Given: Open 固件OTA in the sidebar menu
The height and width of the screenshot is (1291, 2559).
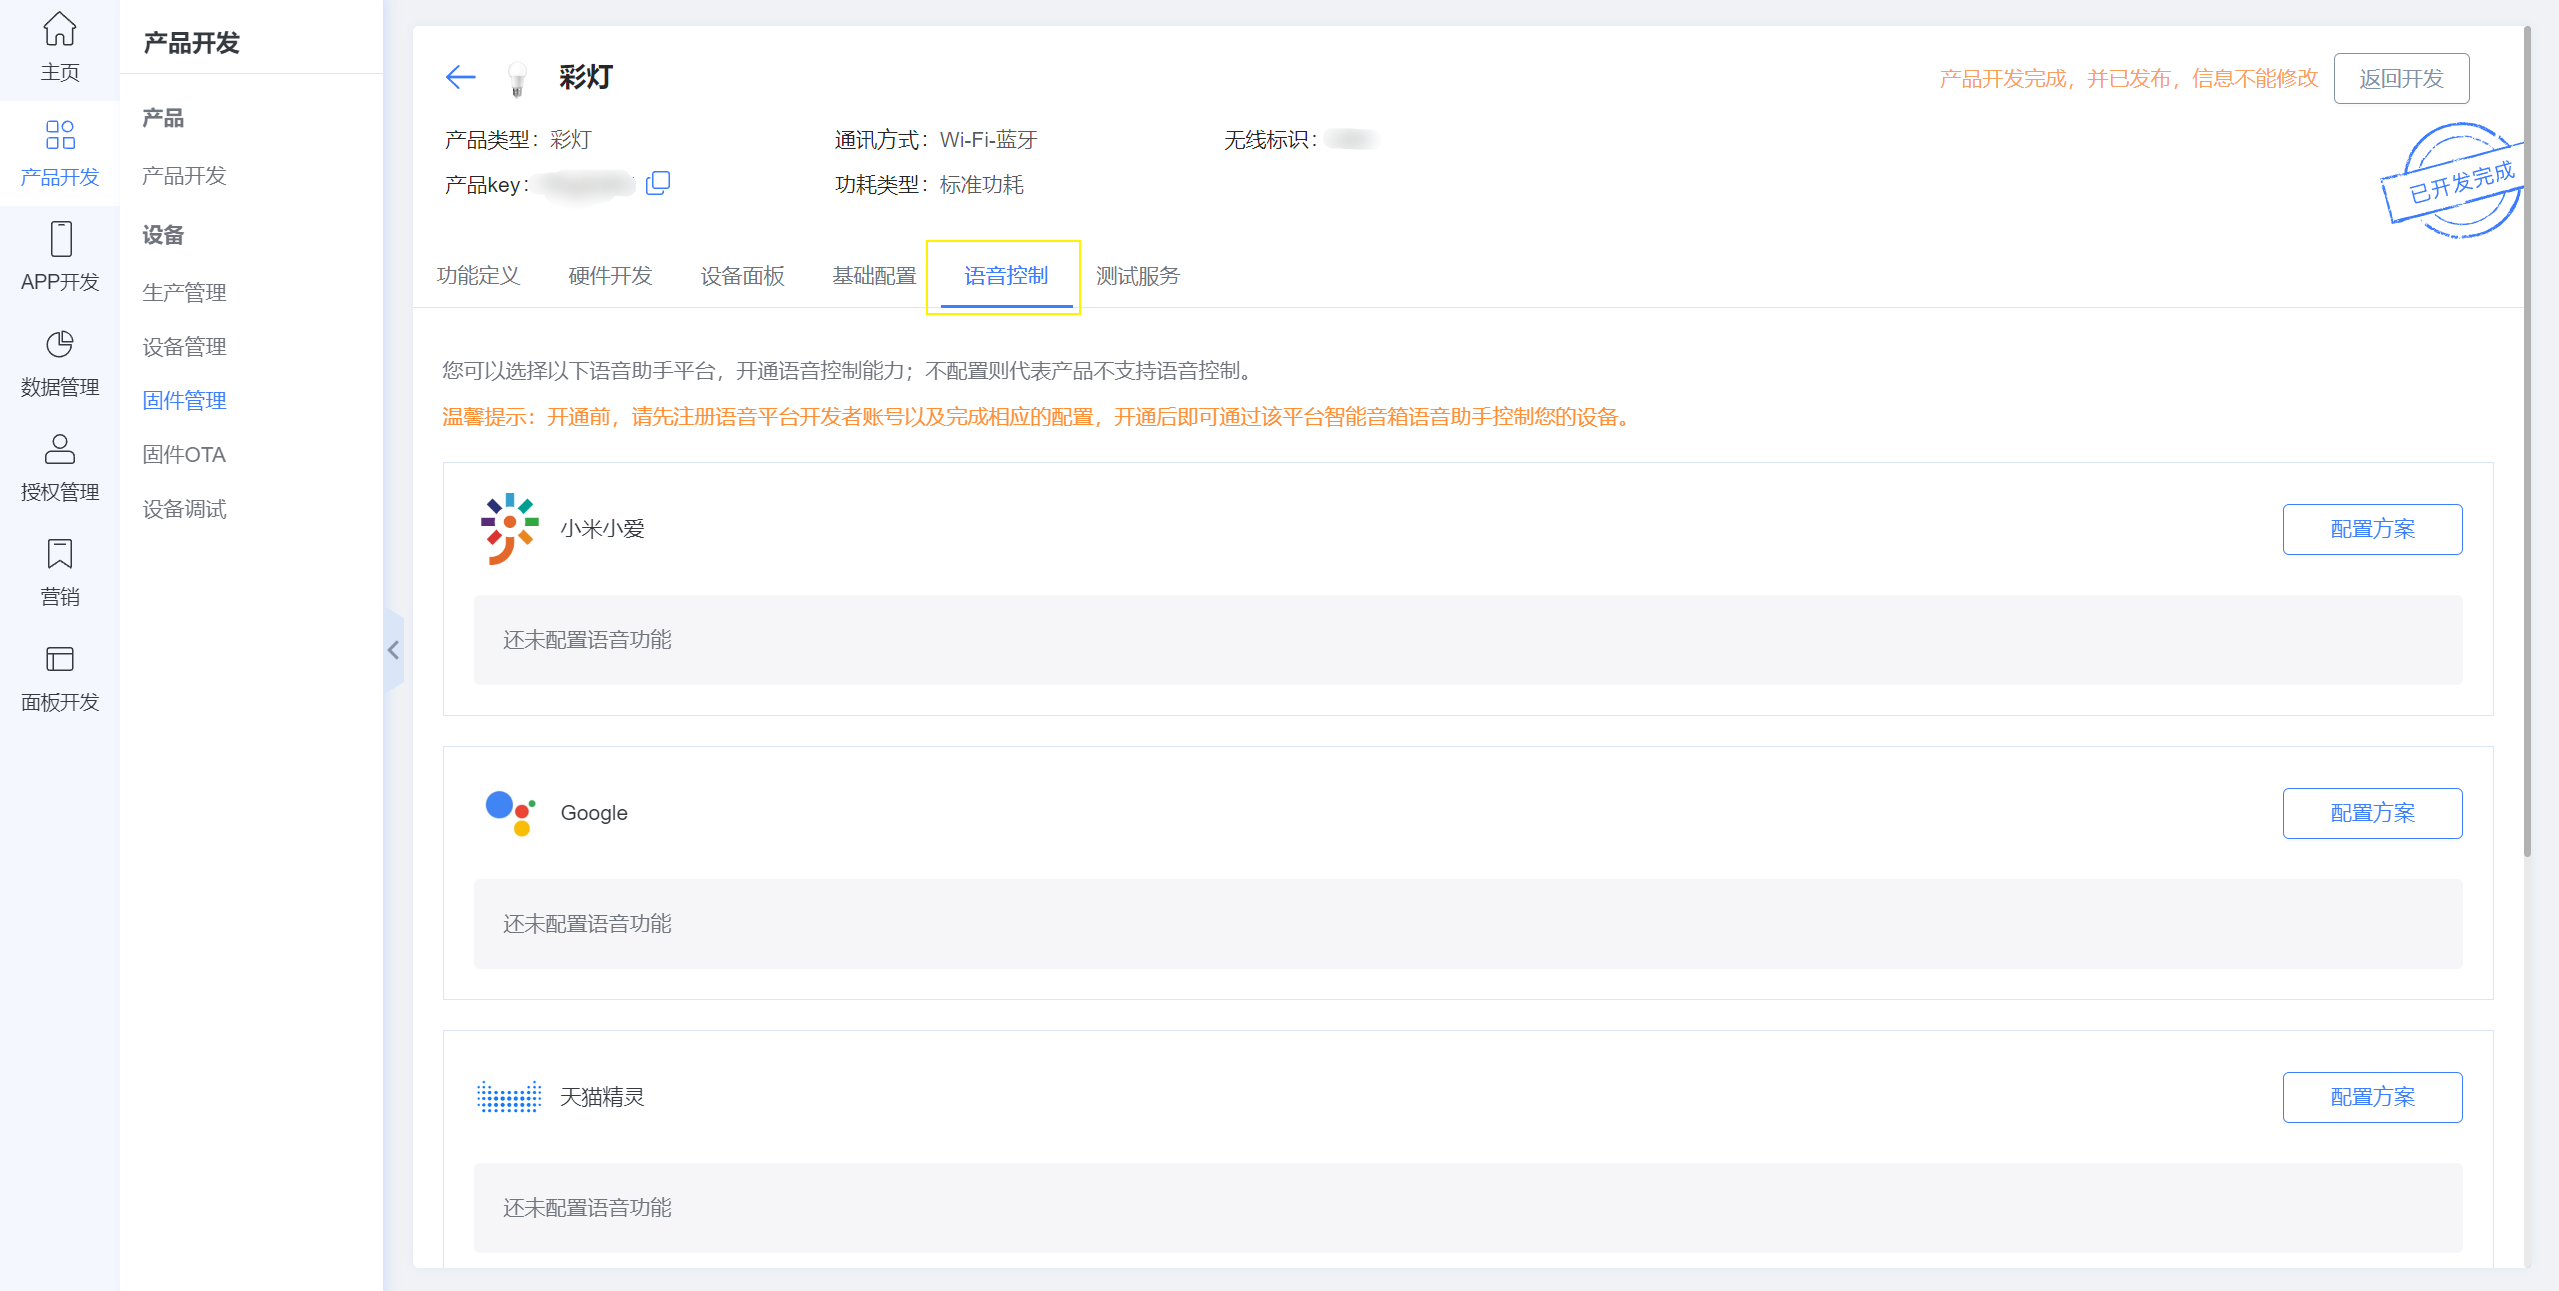Looking at the screenshot, I should tap(184, 455).
